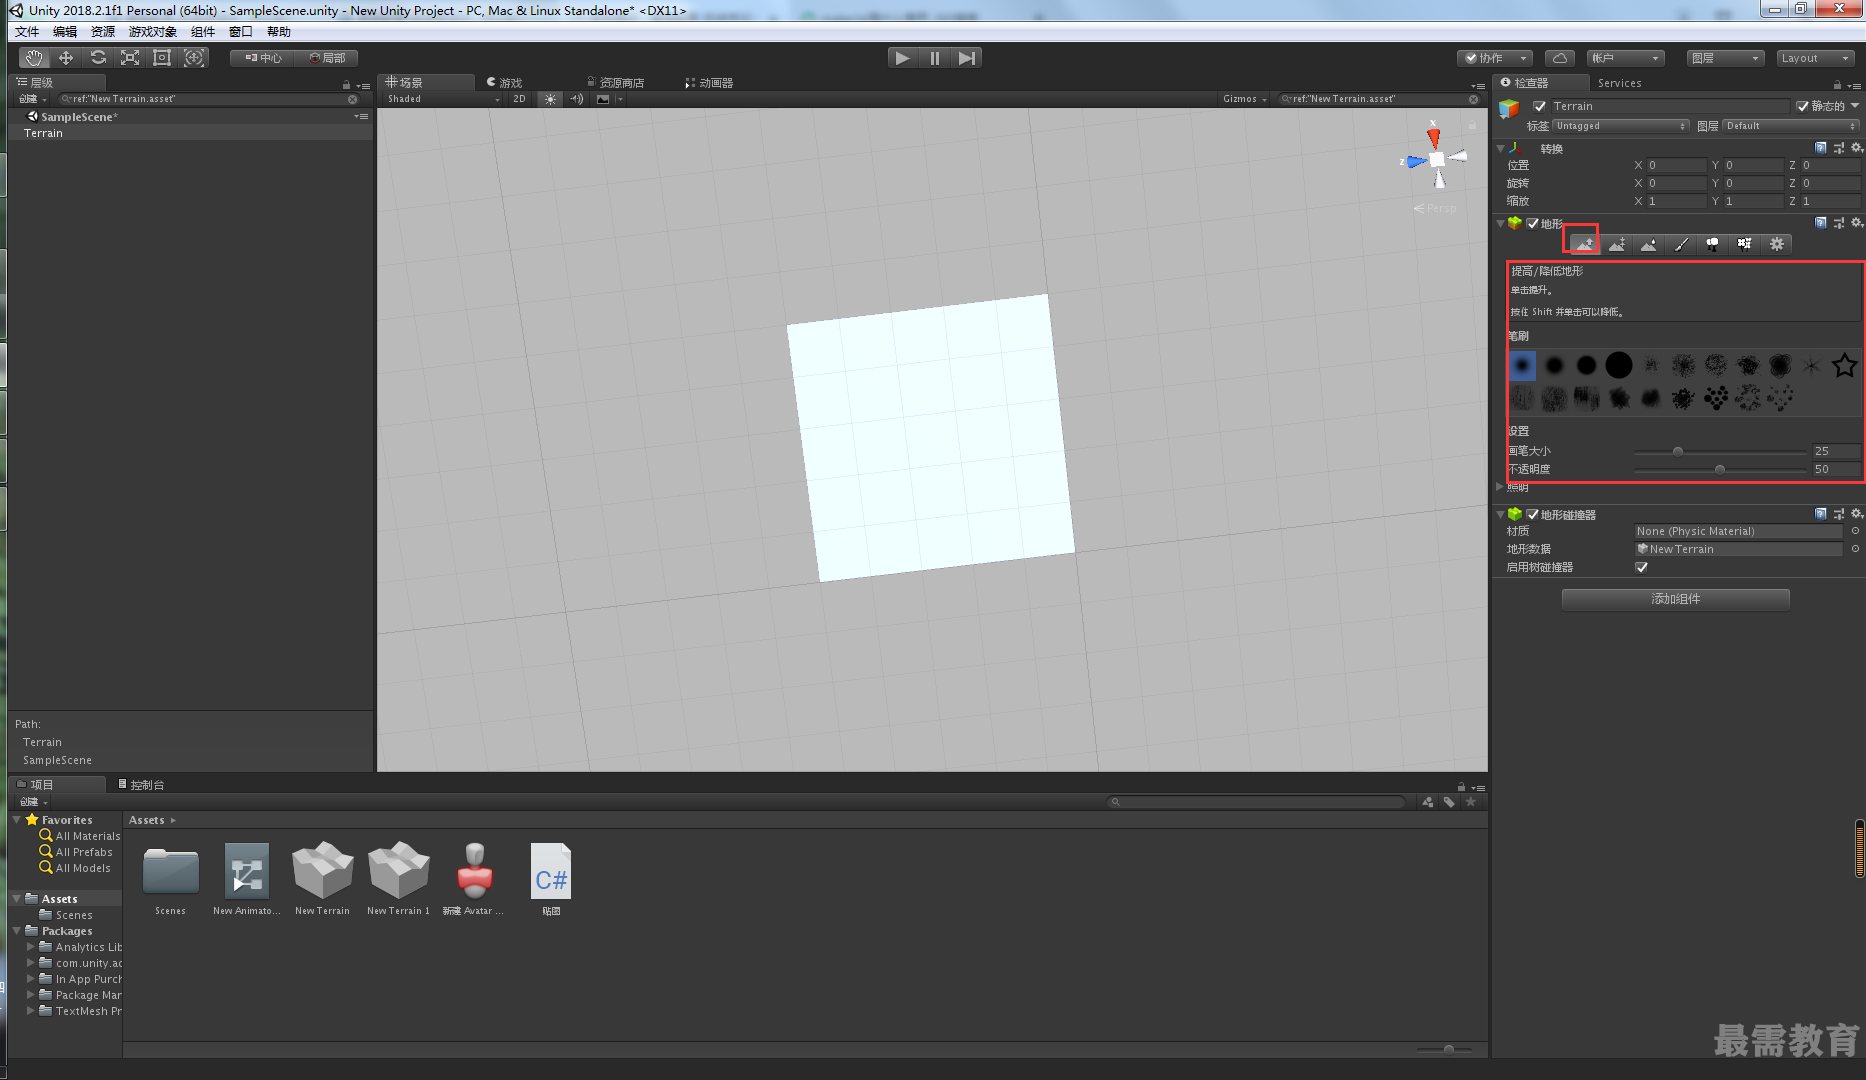The height and width of the screenshot is (1080, 1866).
Task: Disable the Terrain Collider component checkbox
Action: [x=1532, y=514]
